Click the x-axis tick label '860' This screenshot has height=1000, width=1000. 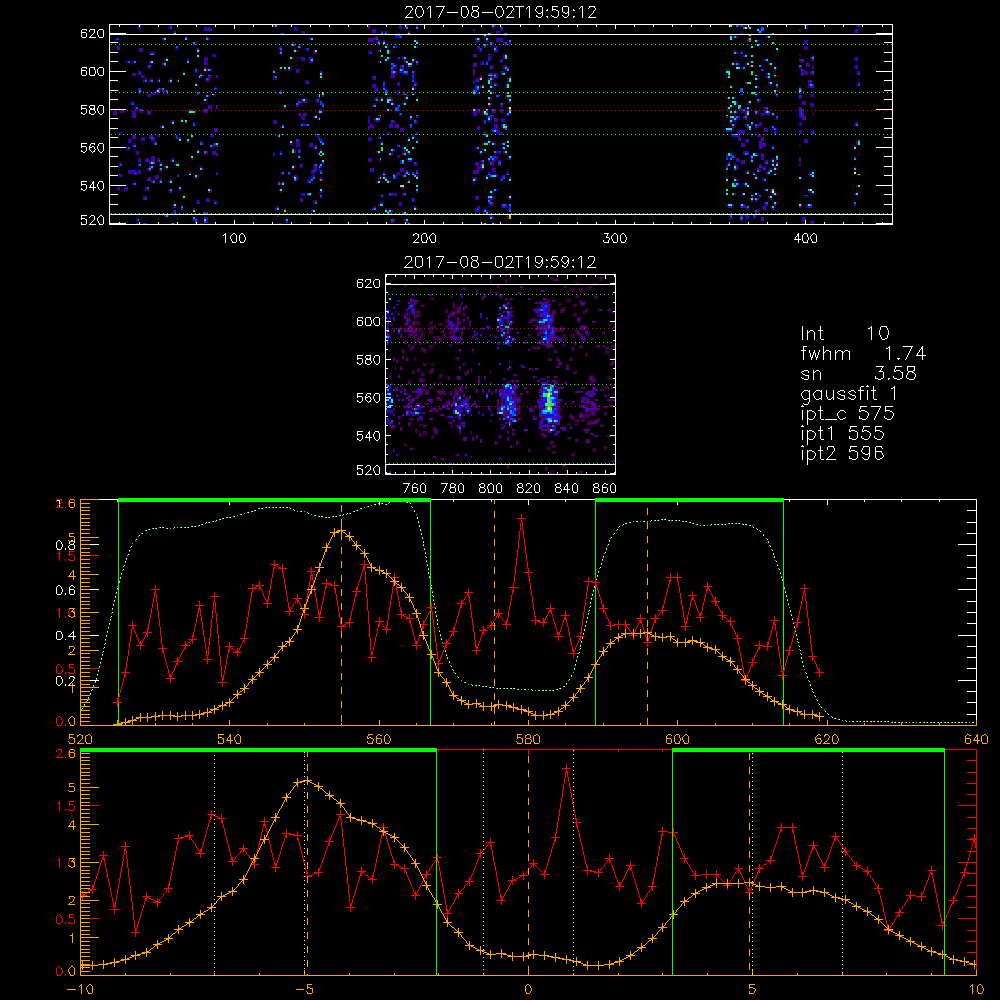605,489
